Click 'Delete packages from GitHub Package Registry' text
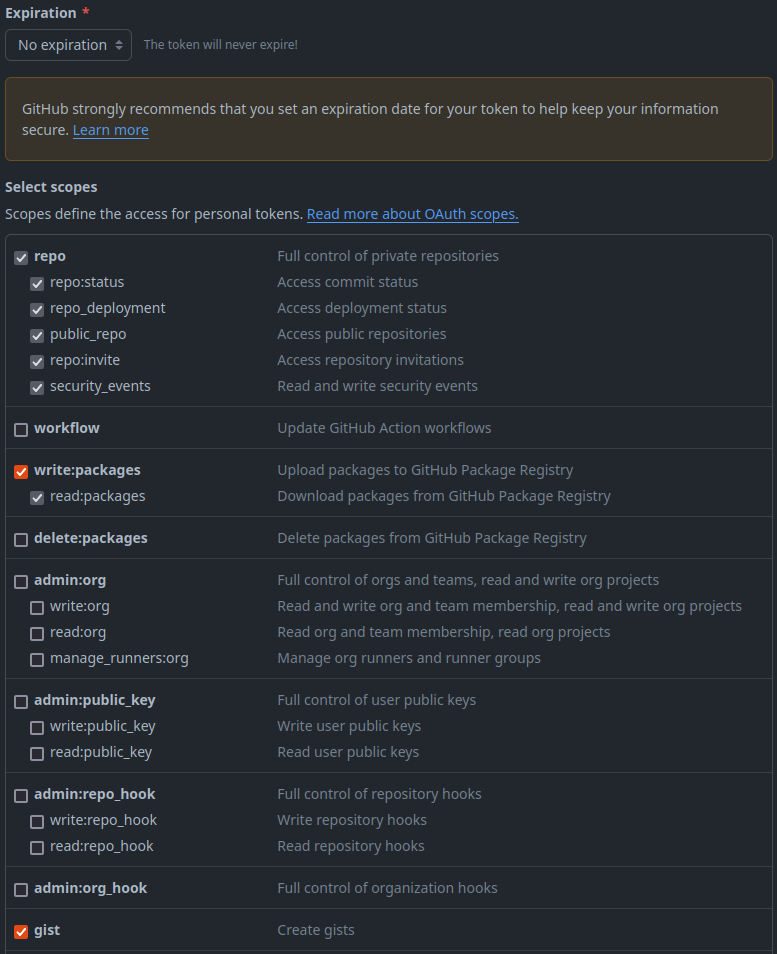The image size is (777, 954). click(x=432, y=538)
